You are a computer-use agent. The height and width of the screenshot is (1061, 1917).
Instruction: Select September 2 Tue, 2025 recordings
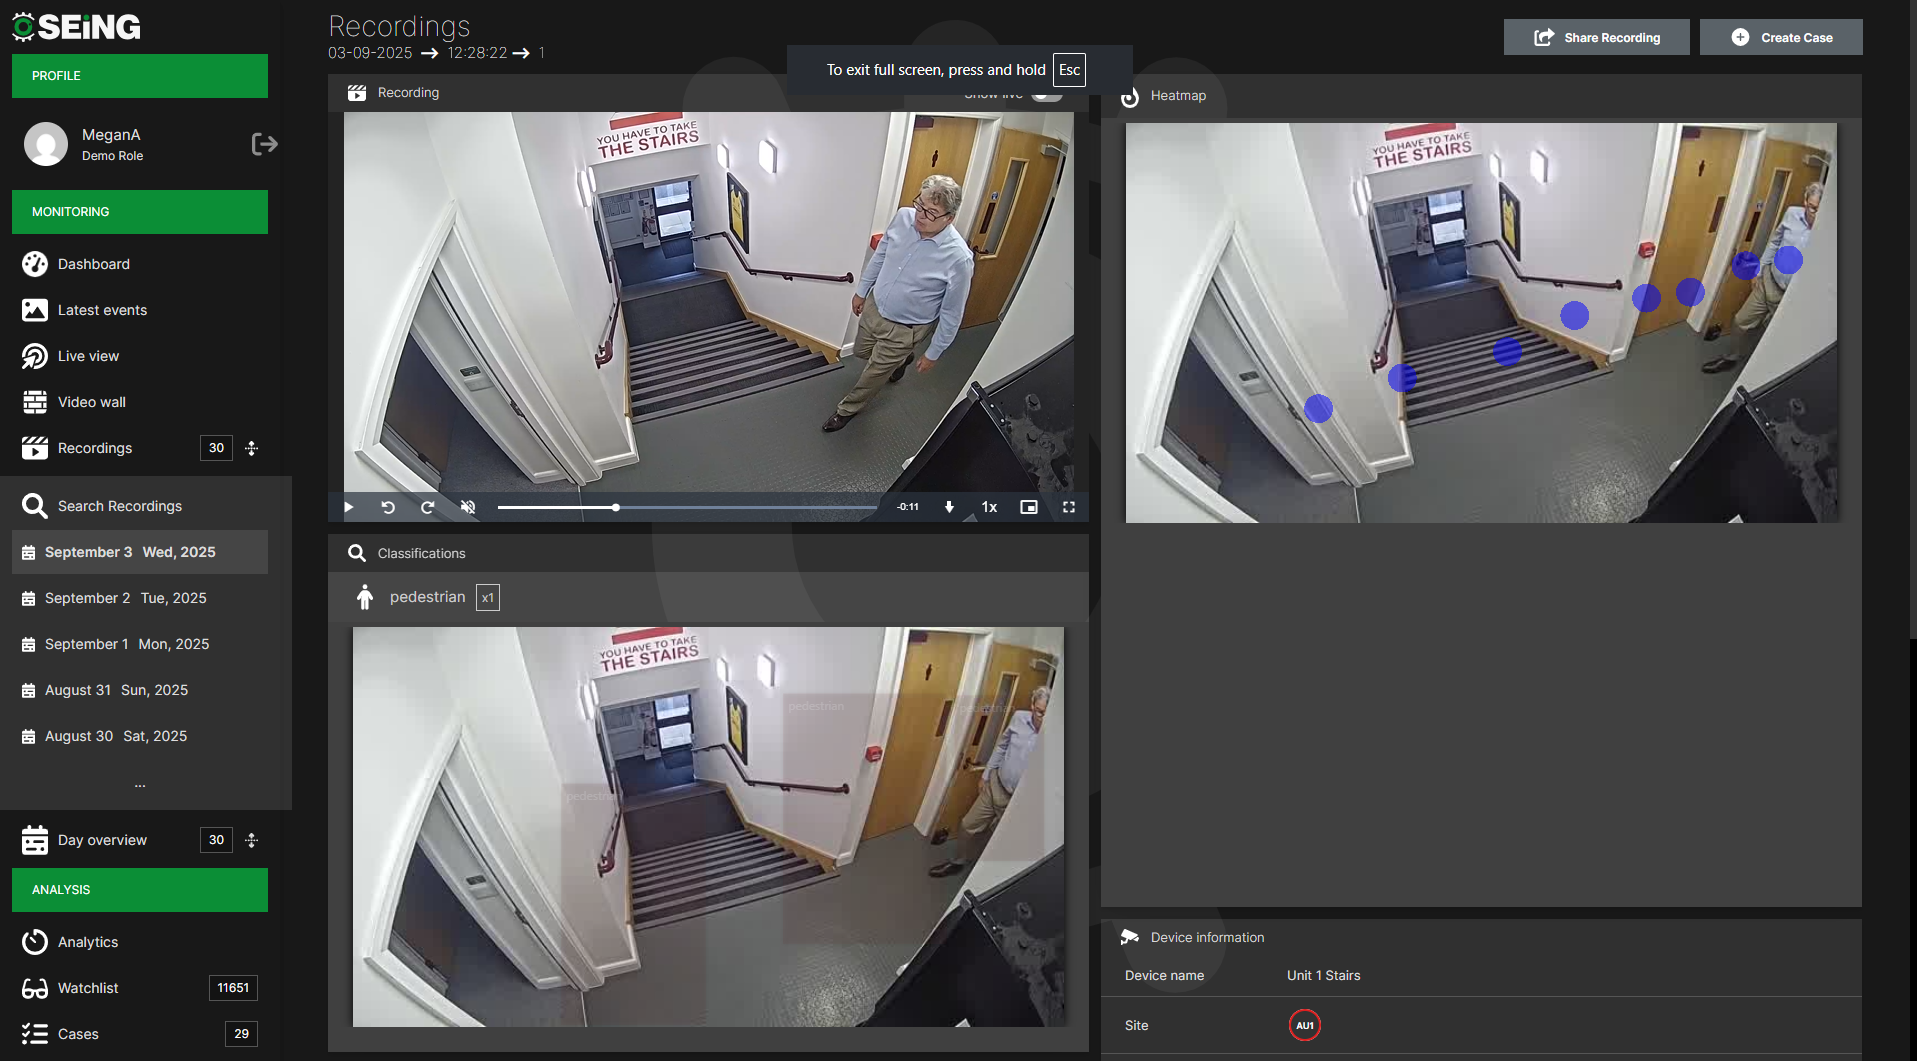coord(126,597)
